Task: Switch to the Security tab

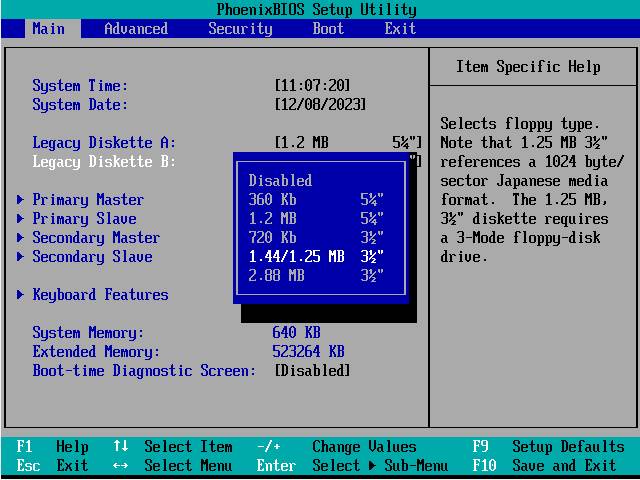Action: pyautogui.click(x=240, y=28)
